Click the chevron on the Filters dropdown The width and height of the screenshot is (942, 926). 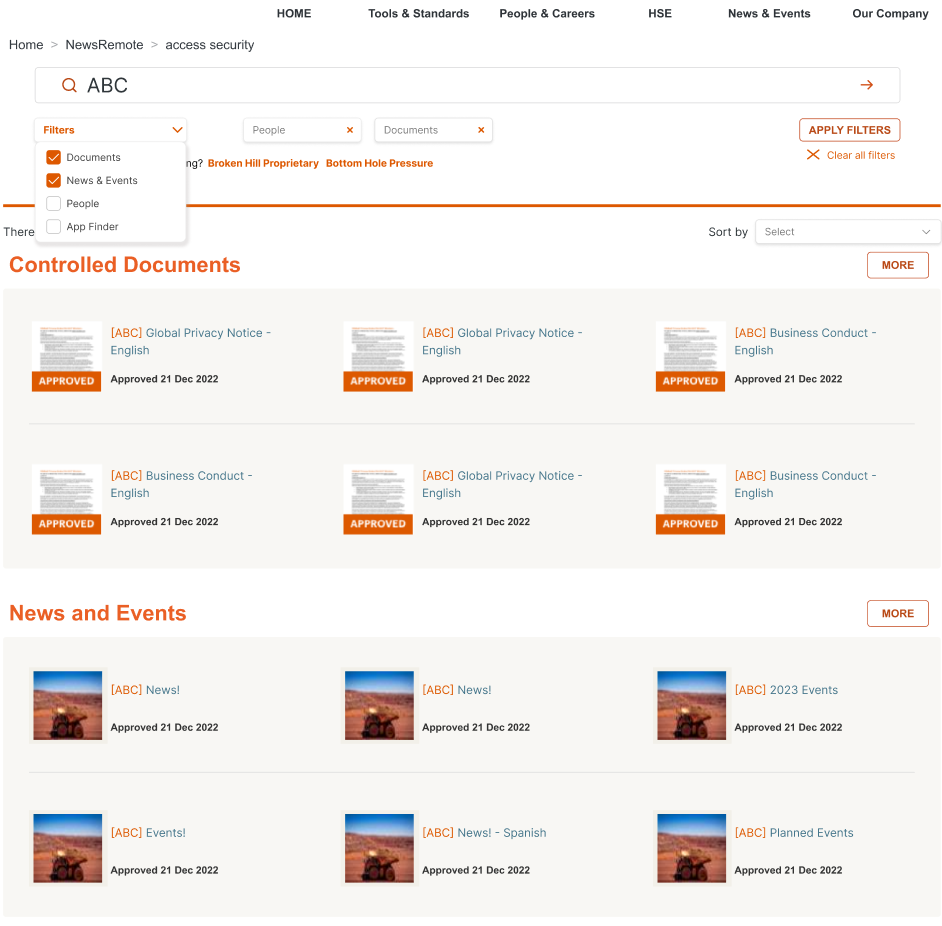[177, 130]
